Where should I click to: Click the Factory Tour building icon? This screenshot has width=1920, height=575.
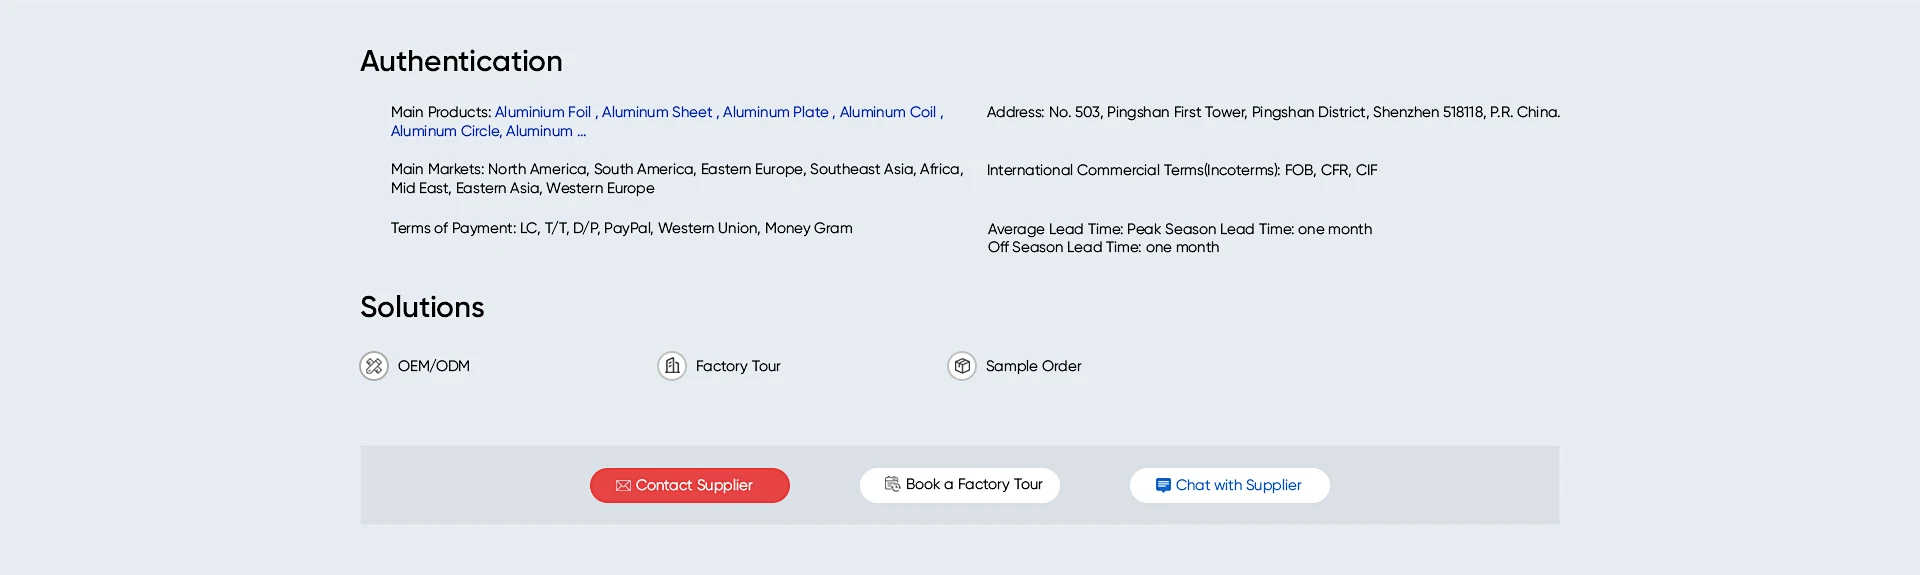672,366
